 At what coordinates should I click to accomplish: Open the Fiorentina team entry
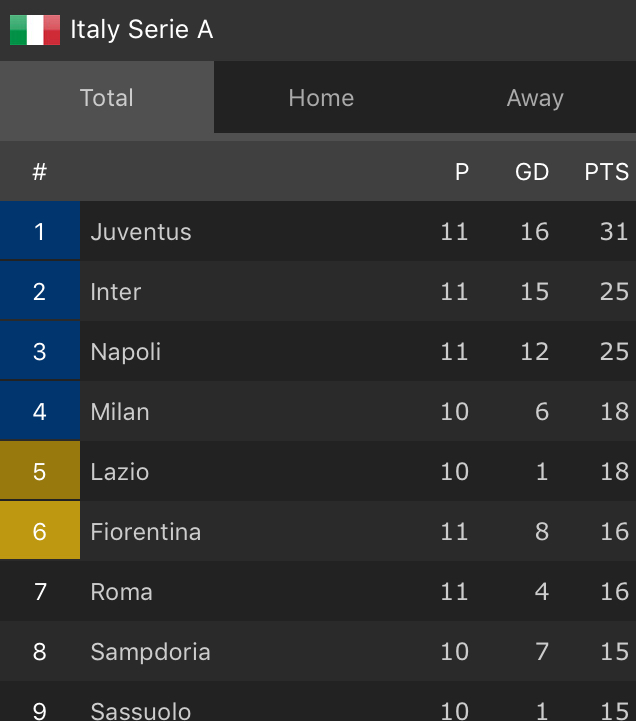[146, 532]
